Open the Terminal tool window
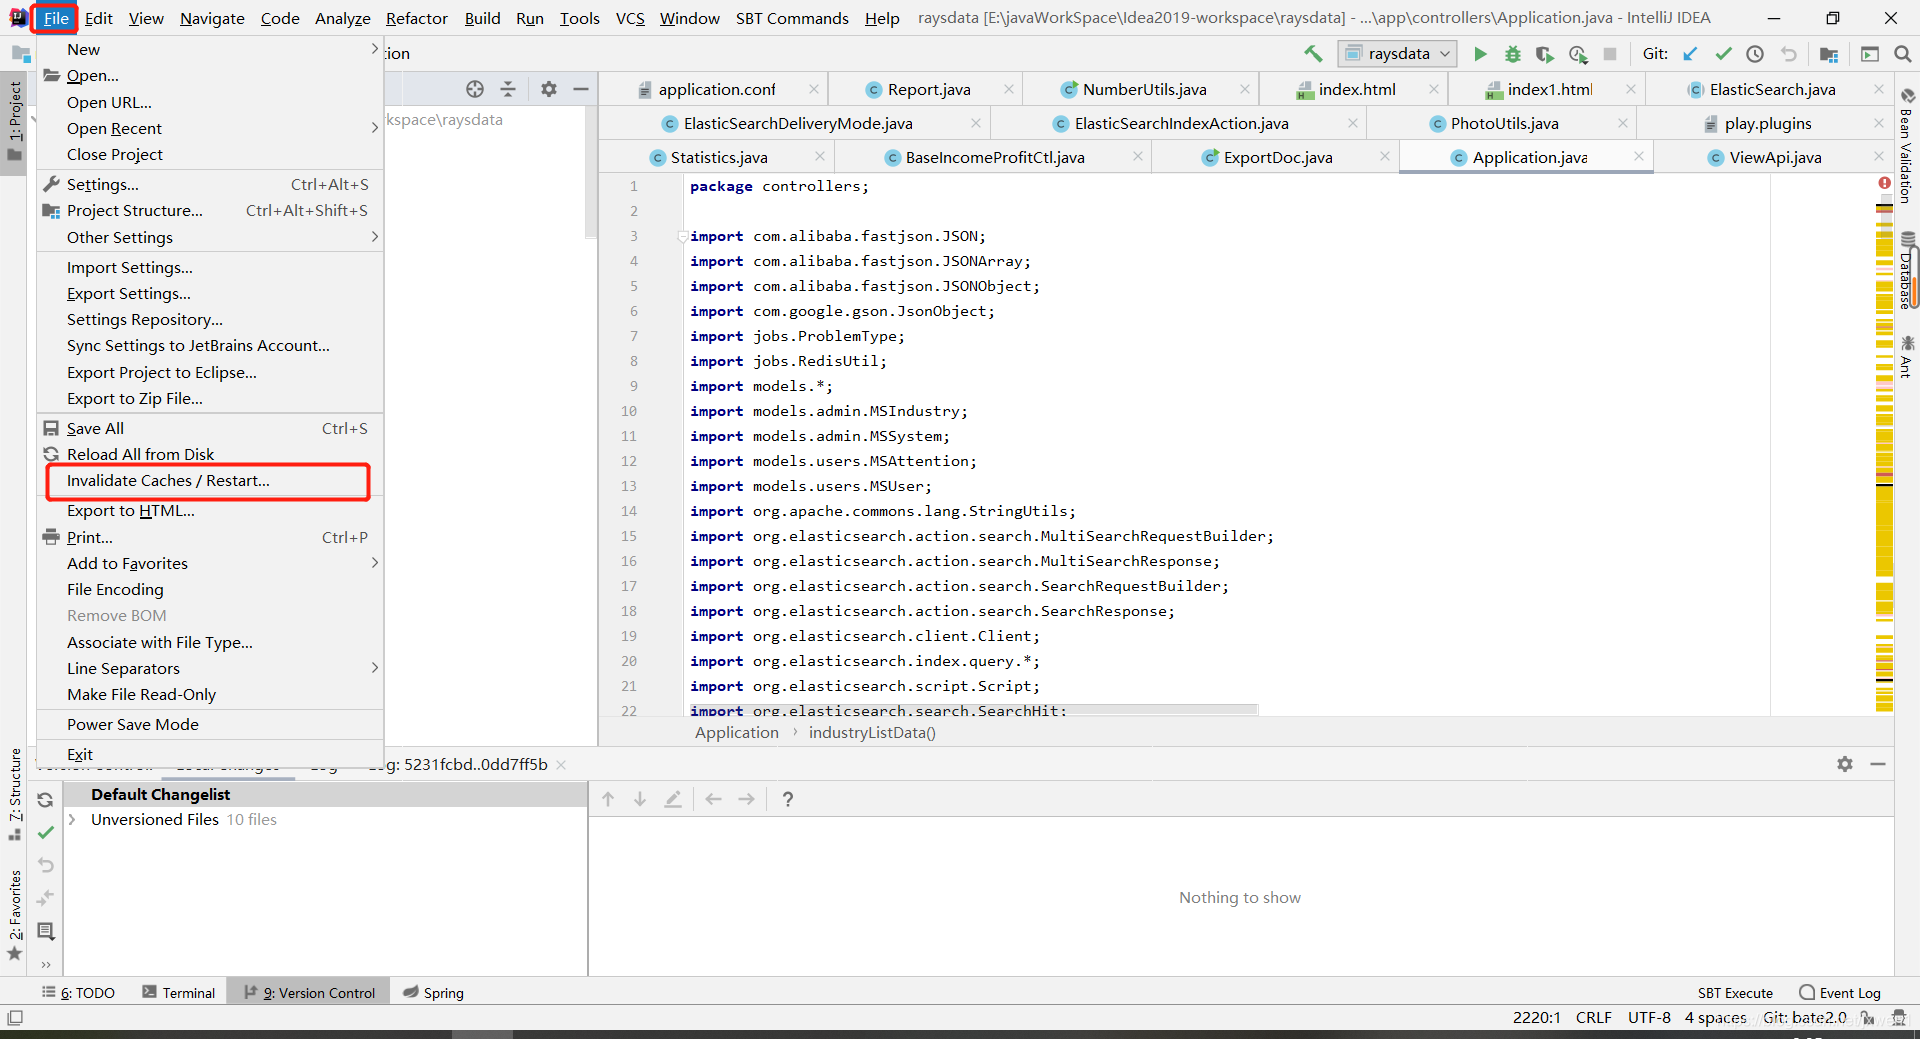The image size is (1920, 1039). [x=179, y=992]
